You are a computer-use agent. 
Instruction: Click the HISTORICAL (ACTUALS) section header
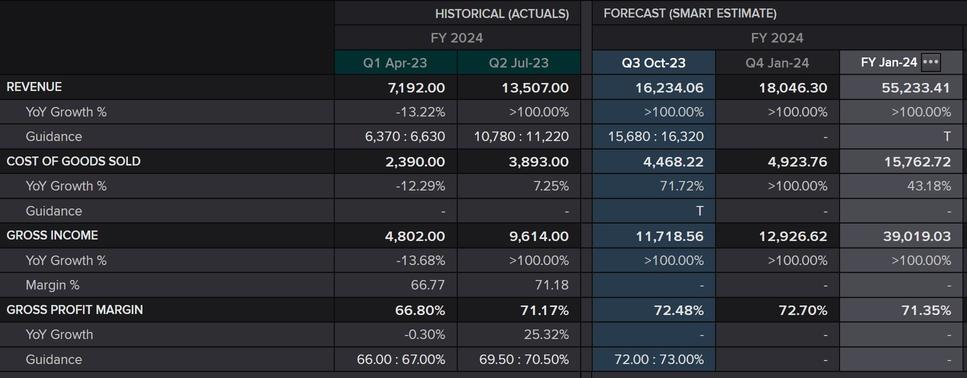(502, 14)
